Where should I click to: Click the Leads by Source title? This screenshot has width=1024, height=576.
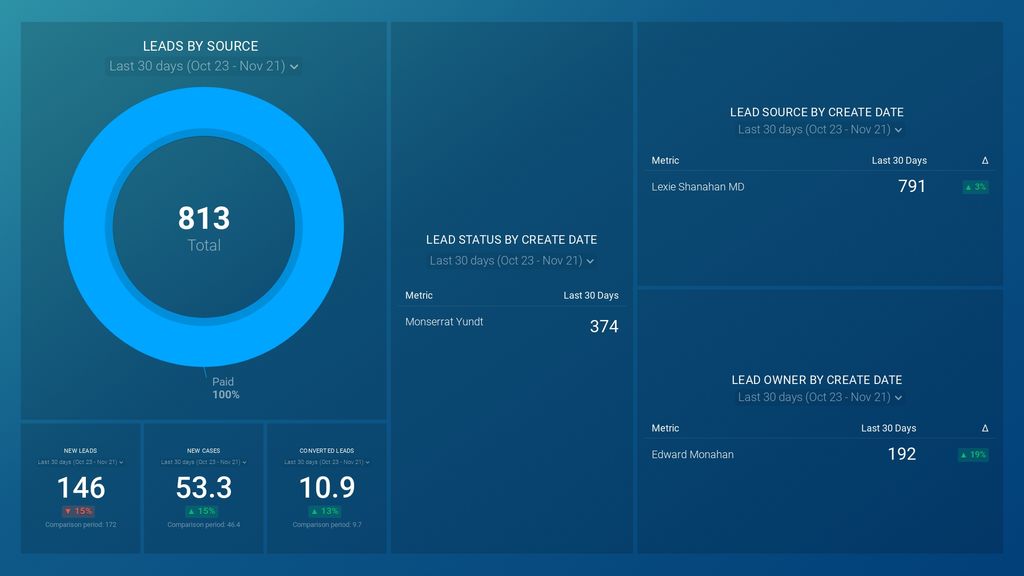[x=200, y=46]
